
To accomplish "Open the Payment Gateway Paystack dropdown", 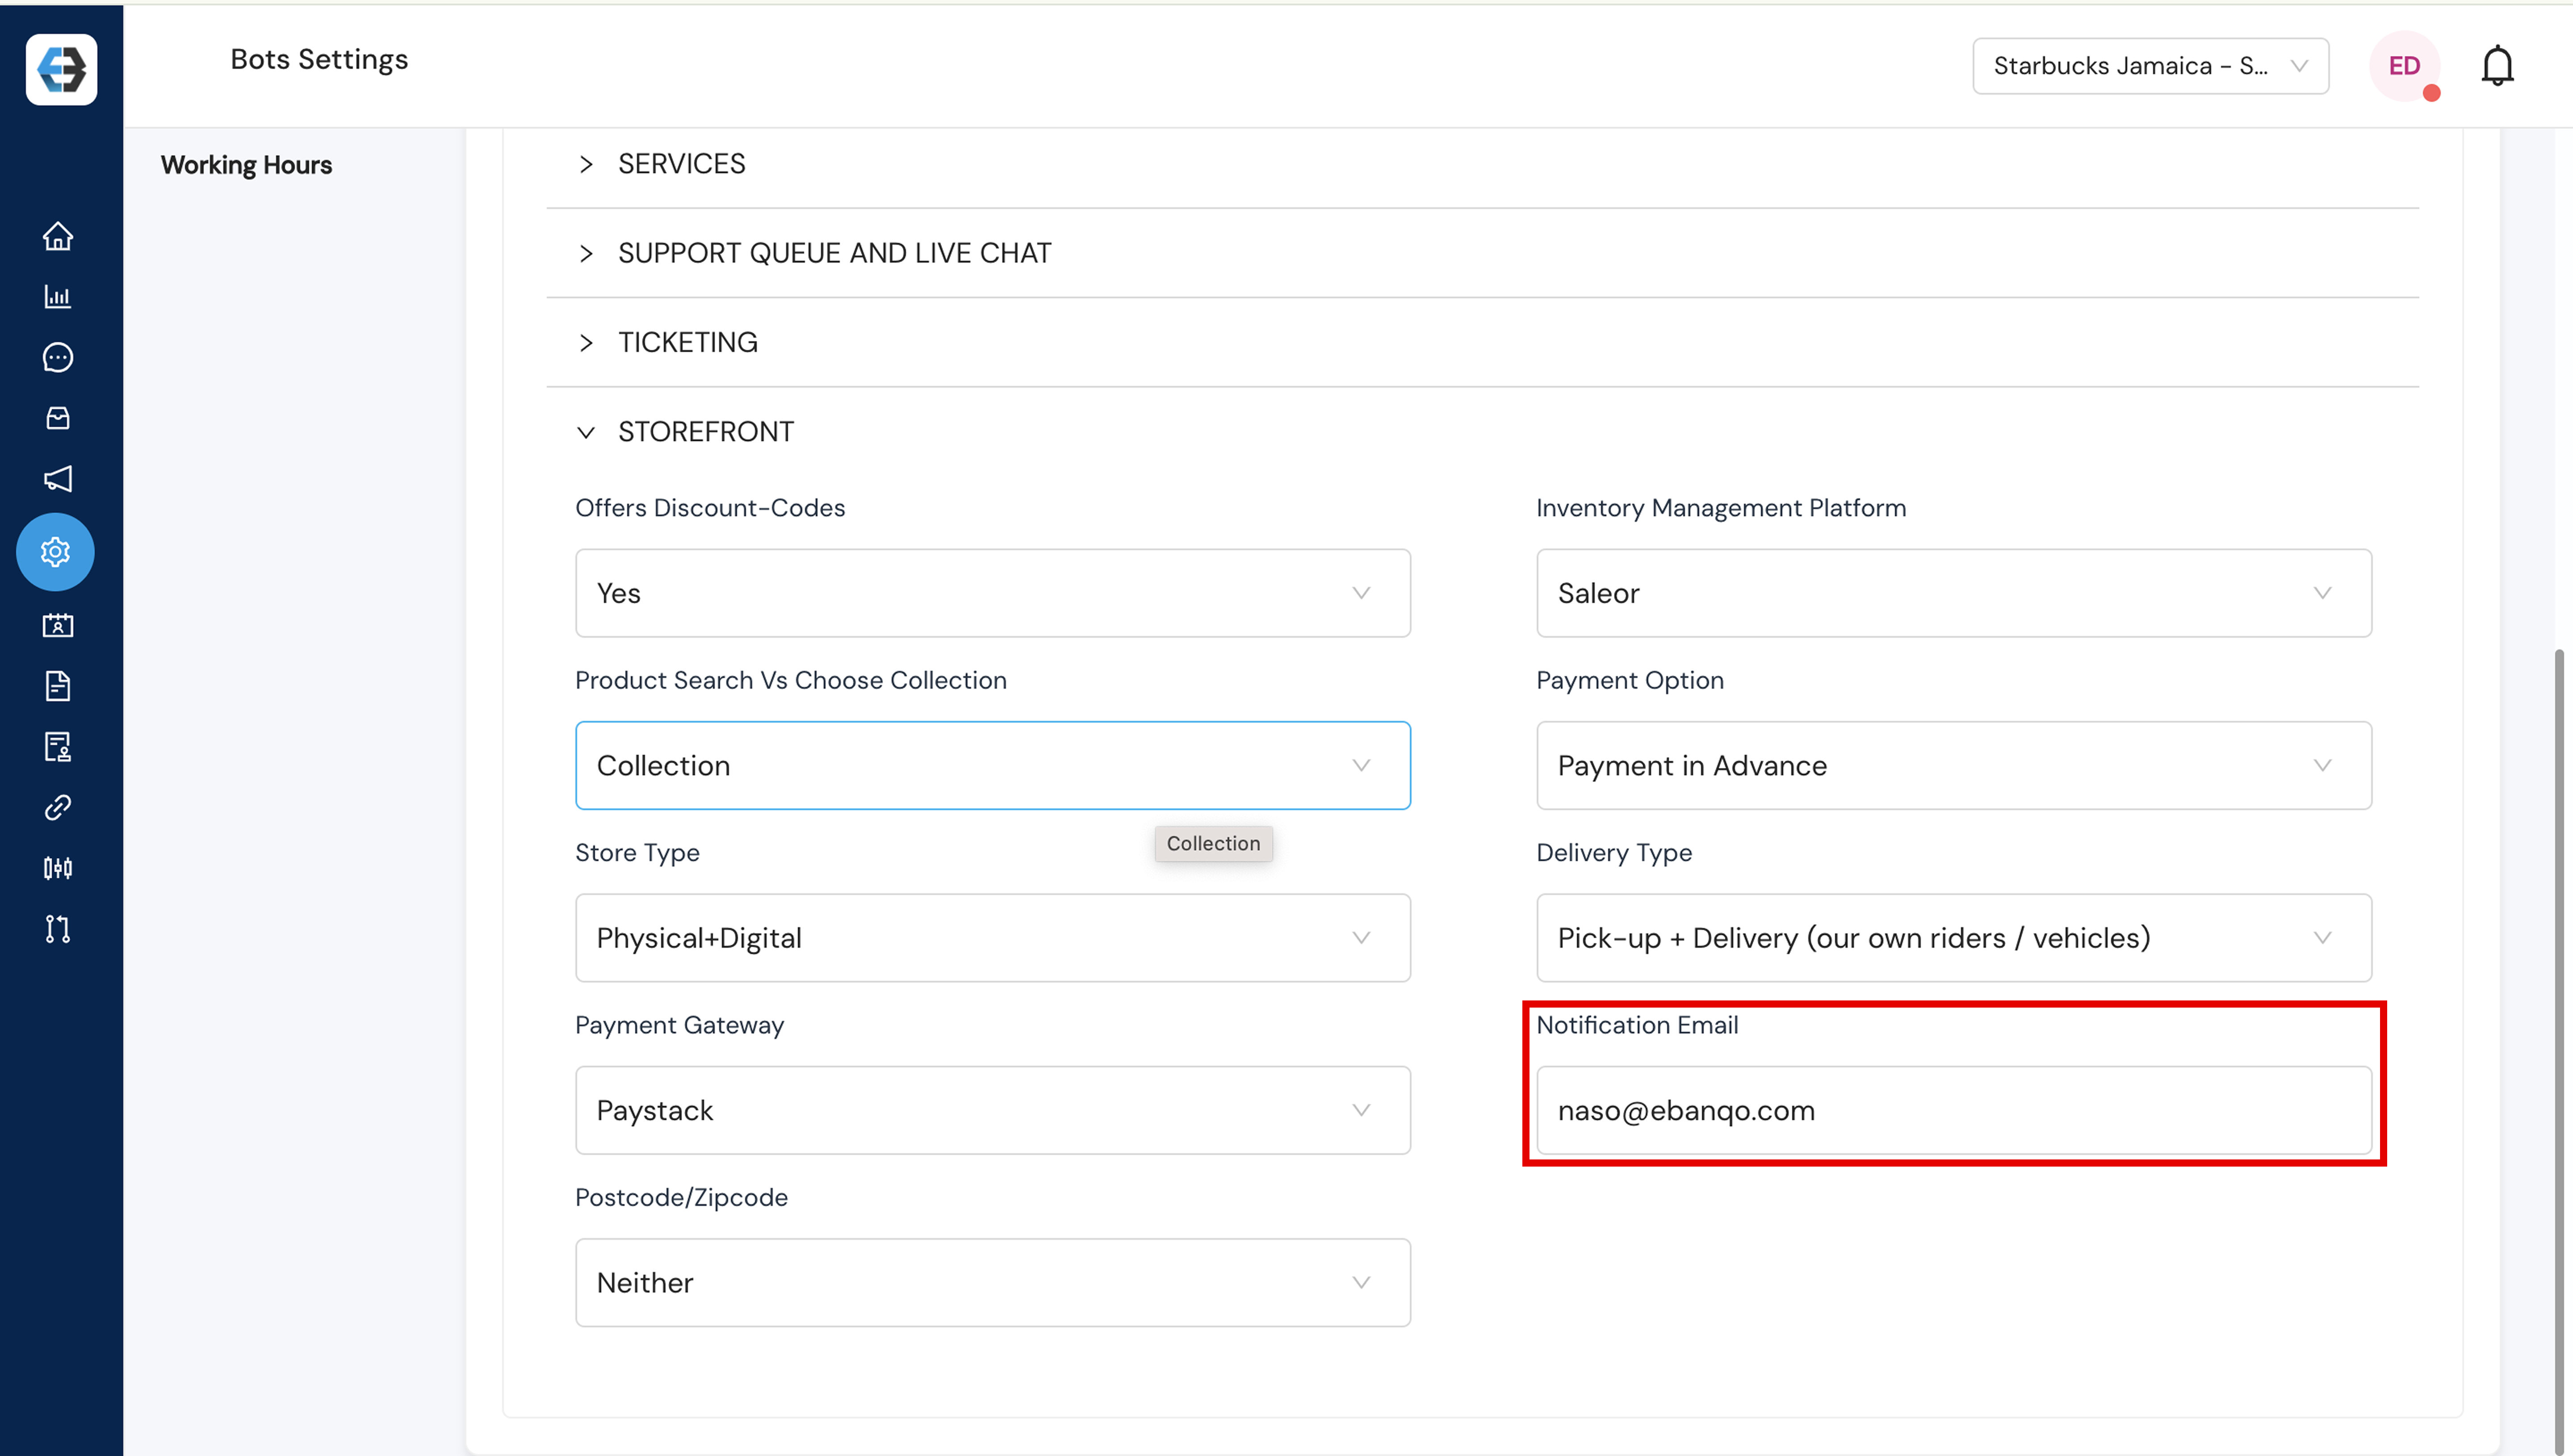I will pos(992,1110).
